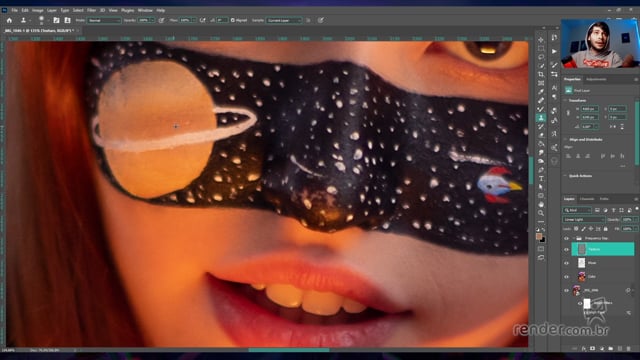Click the Smart Filters mask thumbnail

587,303
